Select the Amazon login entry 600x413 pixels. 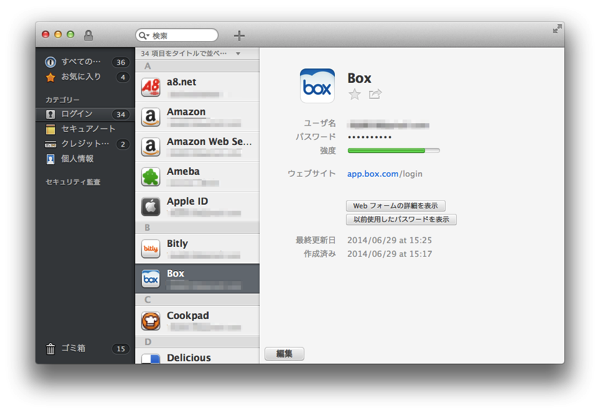pyautogui.click(x=197, y=117)
